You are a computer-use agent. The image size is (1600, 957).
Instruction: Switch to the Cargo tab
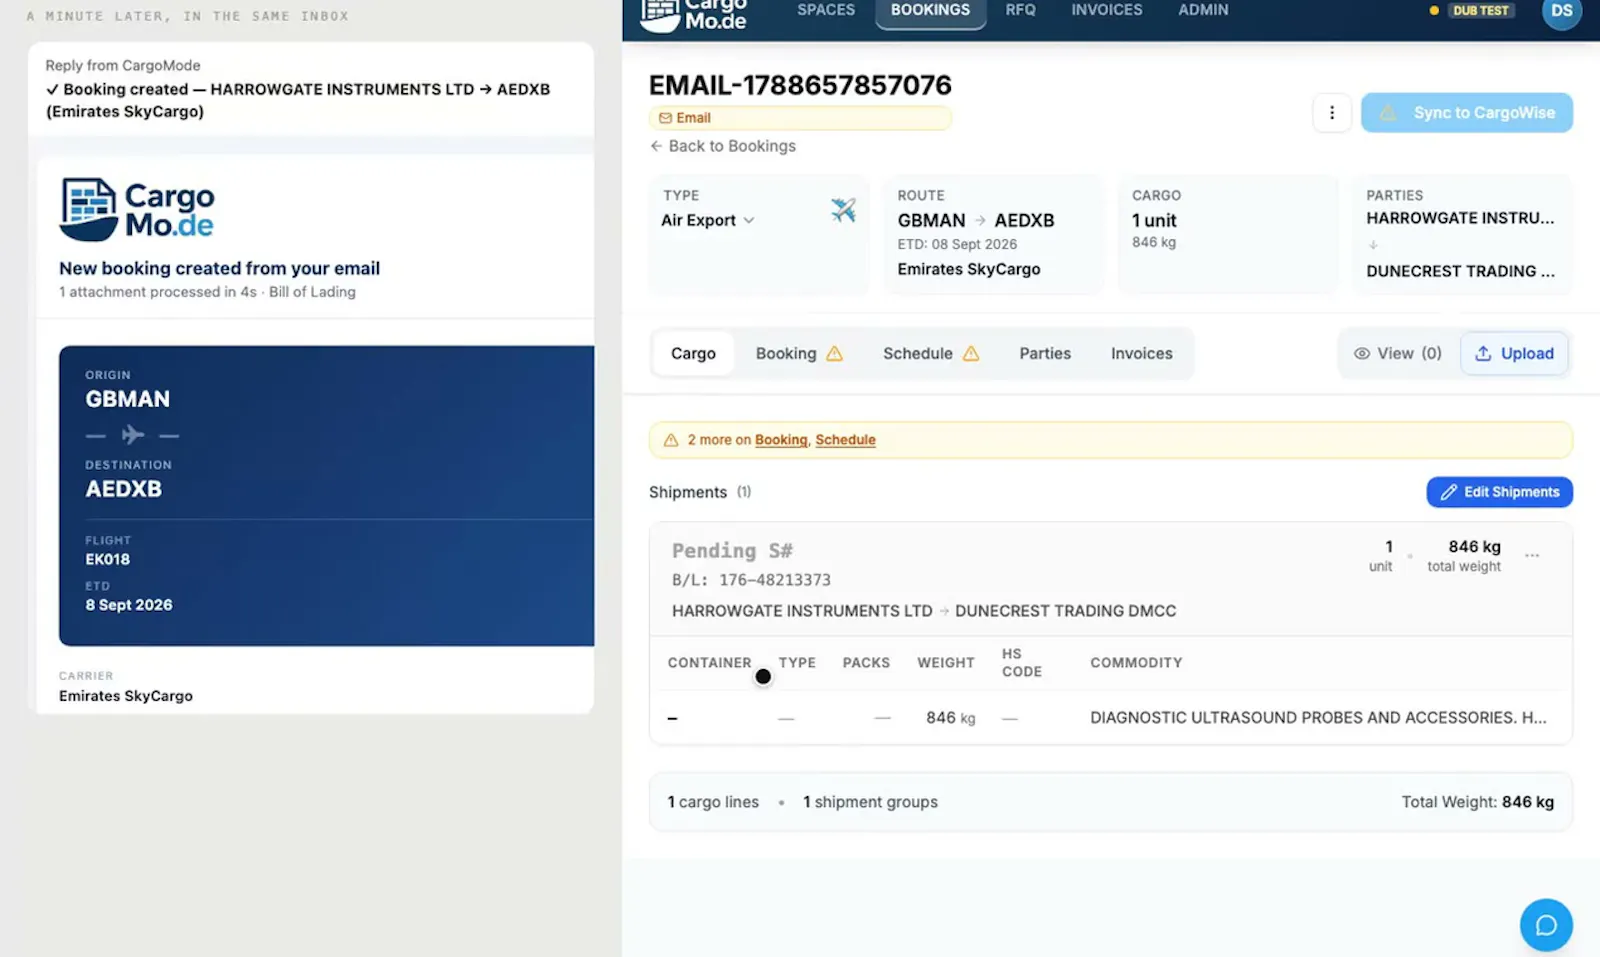pyautogui.click(x=693, y=353)
